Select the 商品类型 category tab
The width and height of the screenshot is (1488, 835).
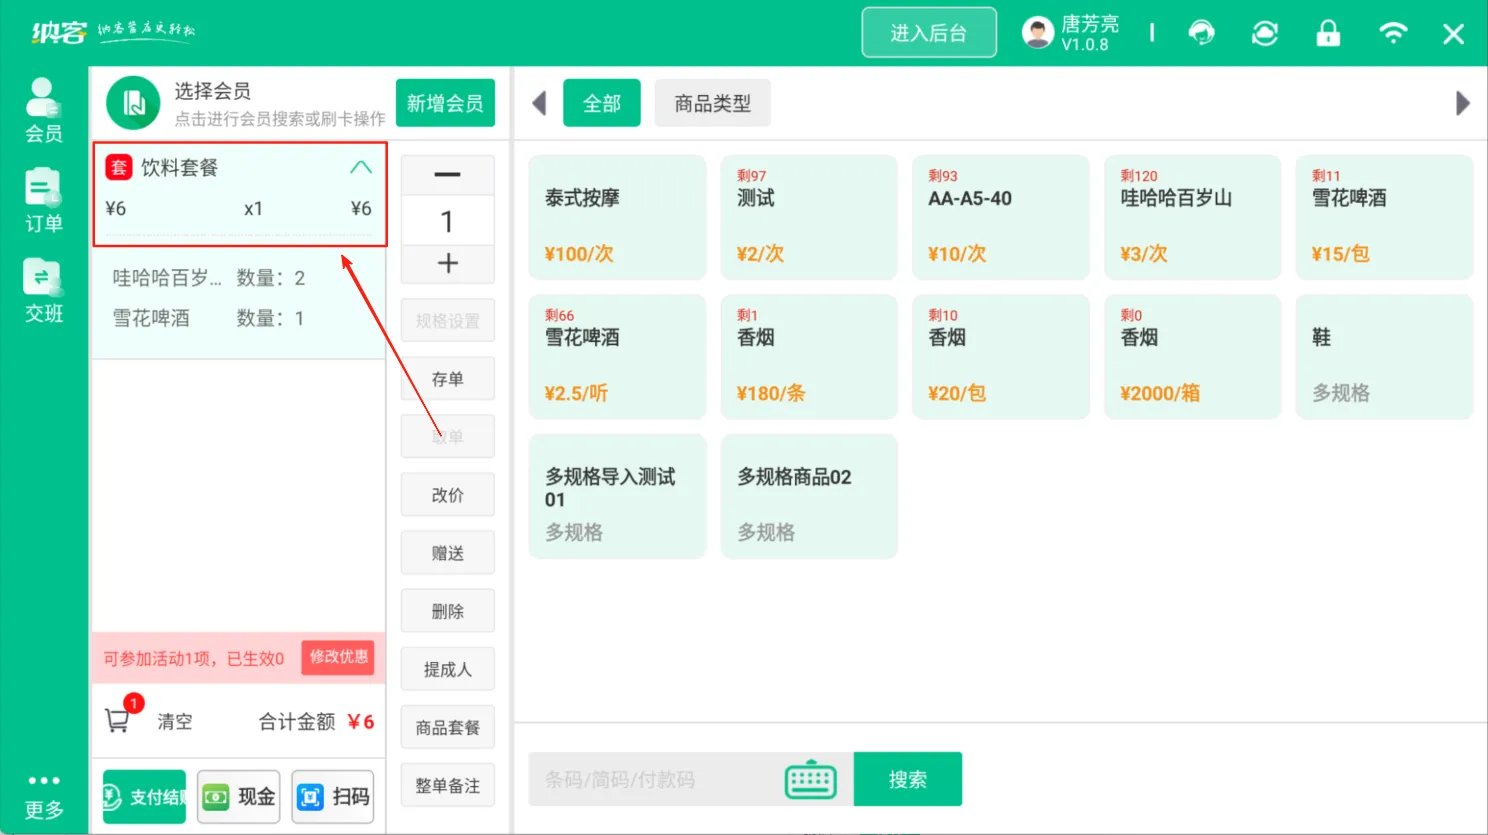pos(712,102)
